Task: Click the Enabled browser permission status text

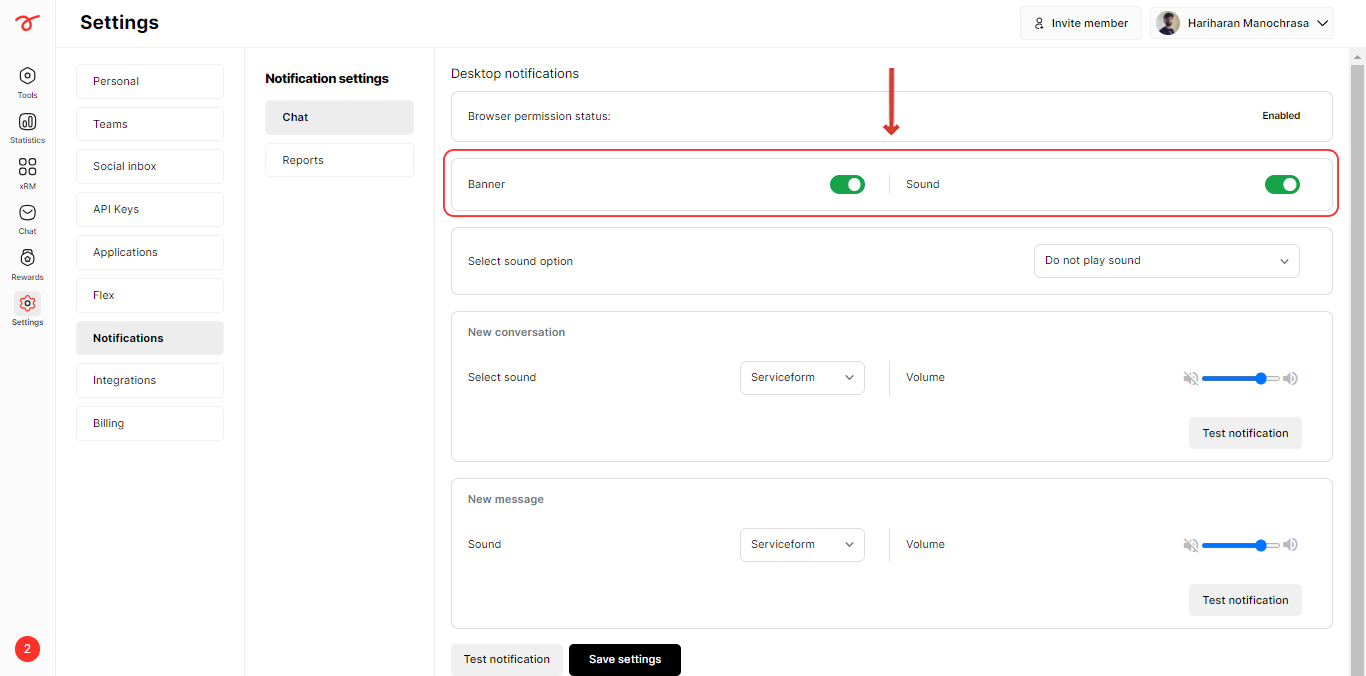Action: [1281, 116]
